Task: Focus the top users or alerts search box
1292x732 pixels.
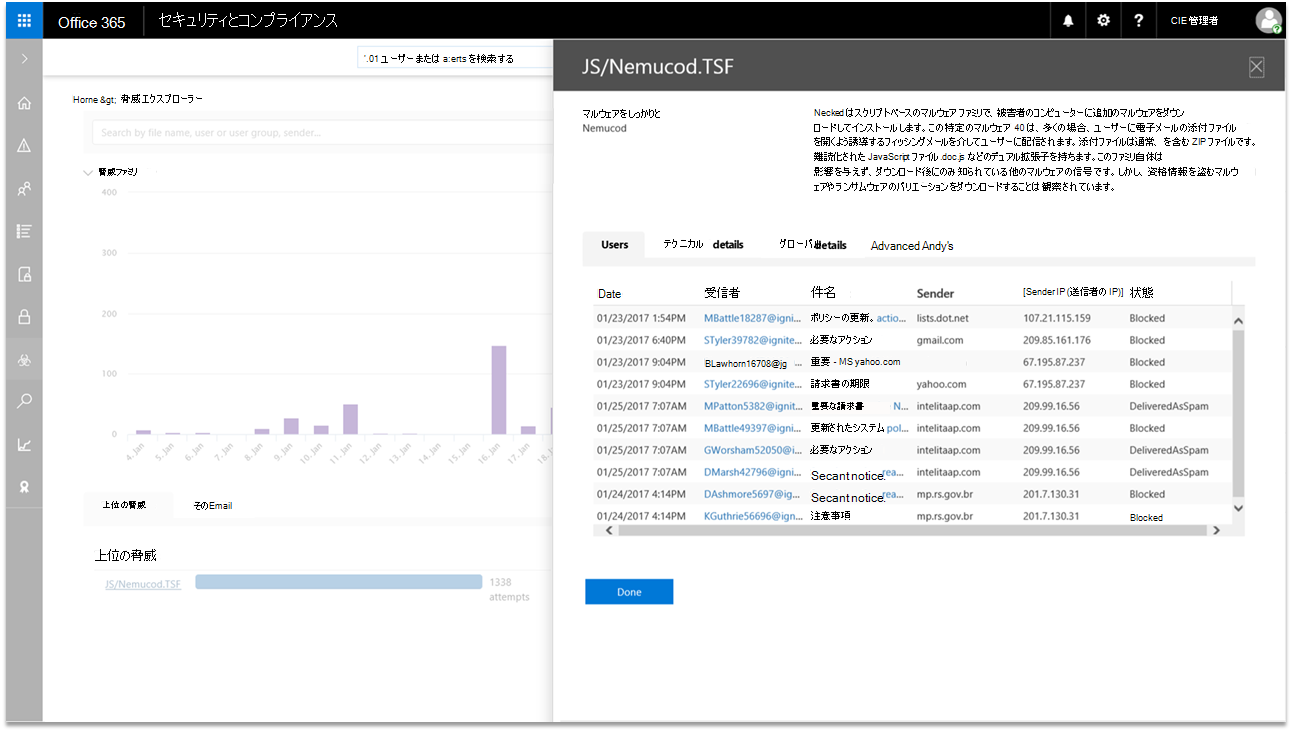Action: pyautogui.click(x=455, y=59)
